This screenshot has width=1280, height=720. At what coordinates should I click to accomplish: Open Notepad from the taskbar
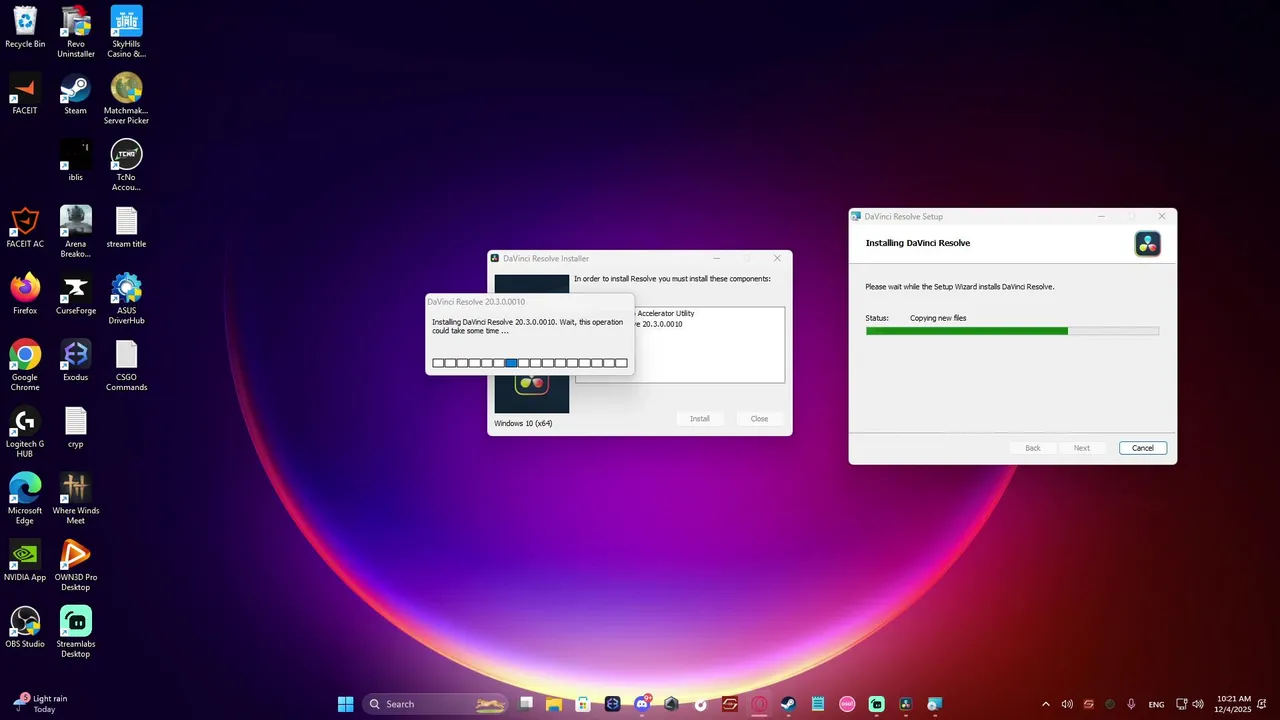pyautogui.click(x=818, y=704)
